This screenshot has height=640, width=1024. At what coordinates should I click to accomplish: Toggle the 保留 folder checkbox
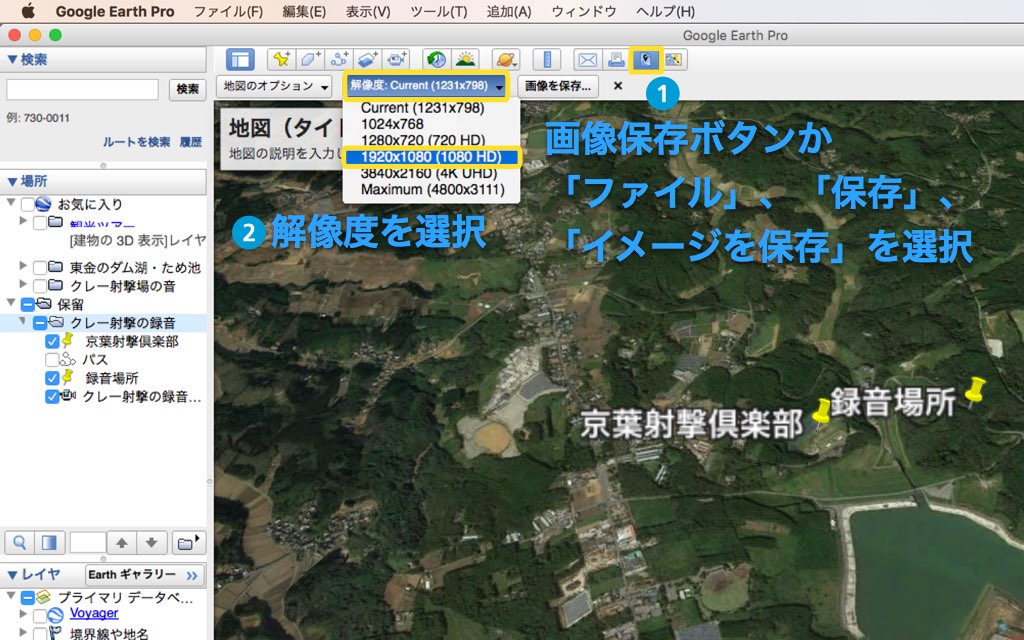(27, 305)
